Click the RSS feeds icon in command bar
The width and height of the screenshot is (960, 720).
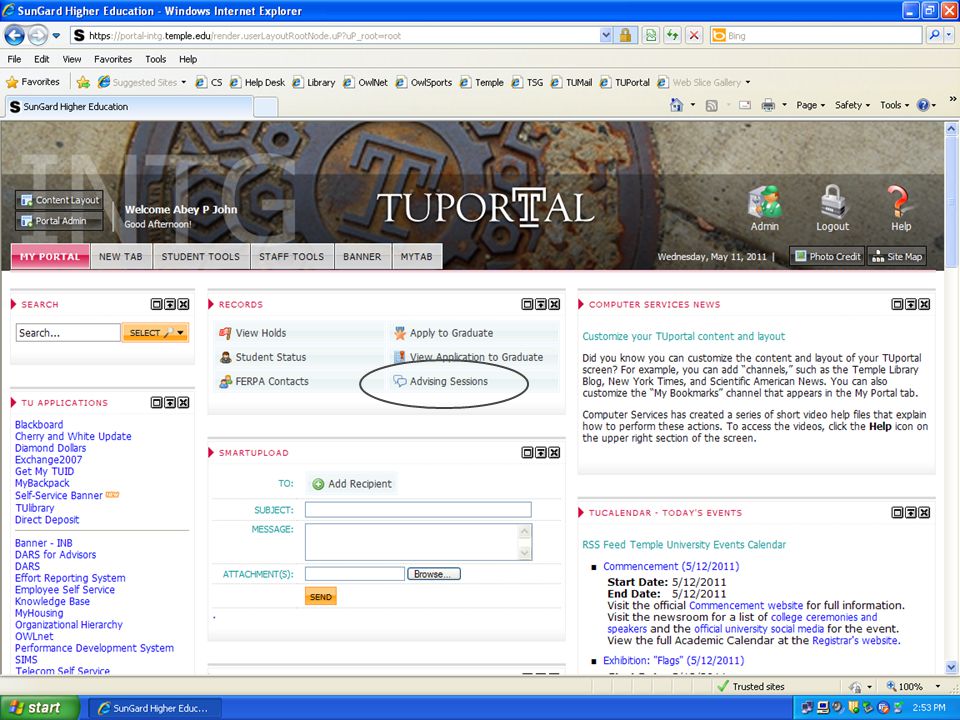pos(711,105)
